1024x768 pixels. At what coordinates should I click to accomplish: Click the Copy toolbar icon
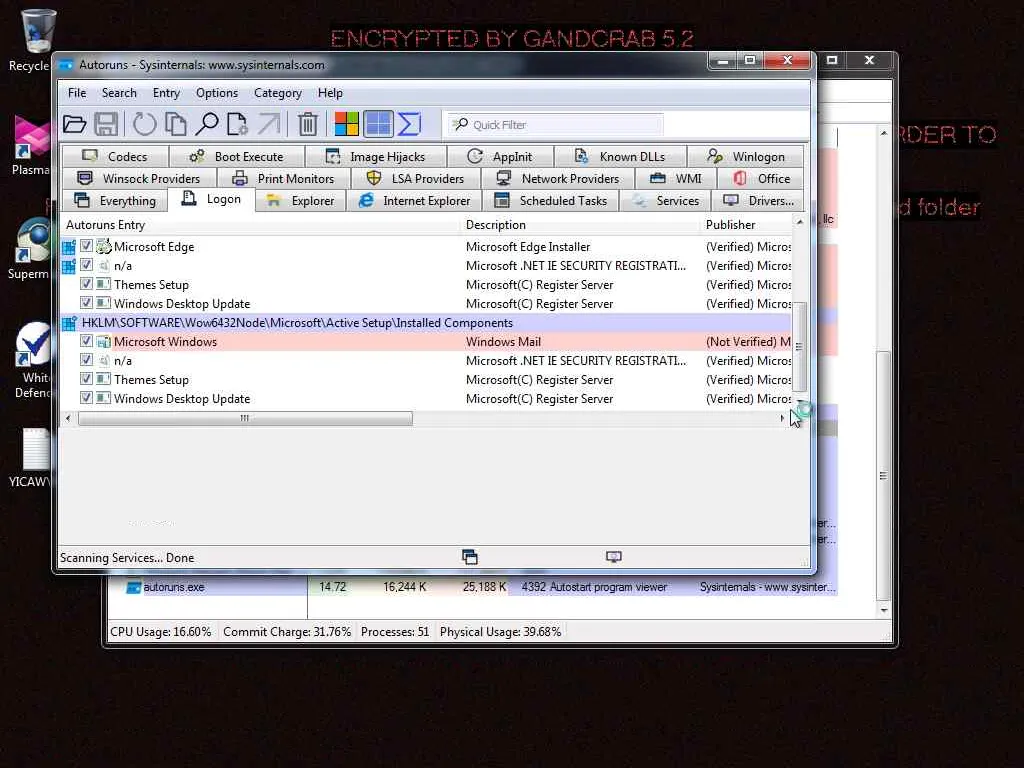(x=176, y=124)
